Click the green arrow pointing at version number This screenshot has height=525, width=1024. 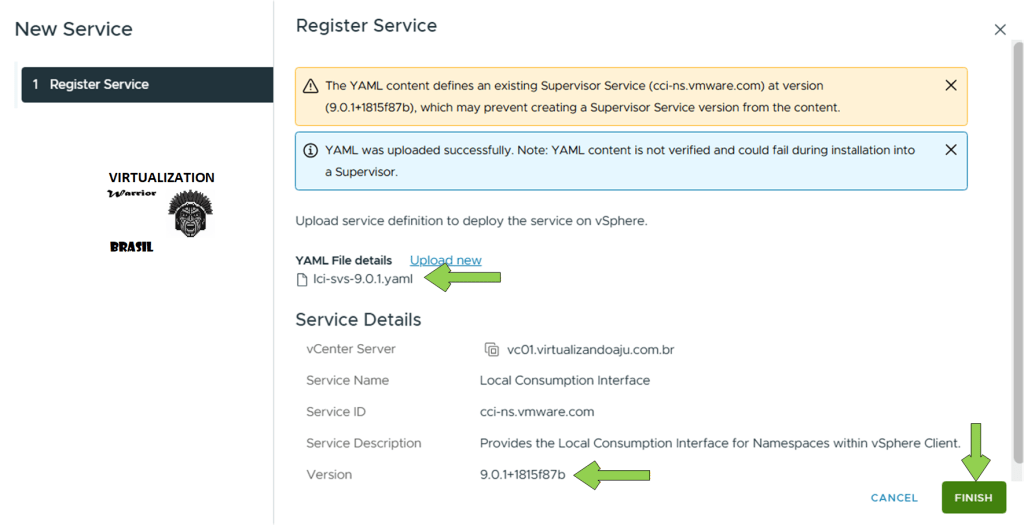614,475
